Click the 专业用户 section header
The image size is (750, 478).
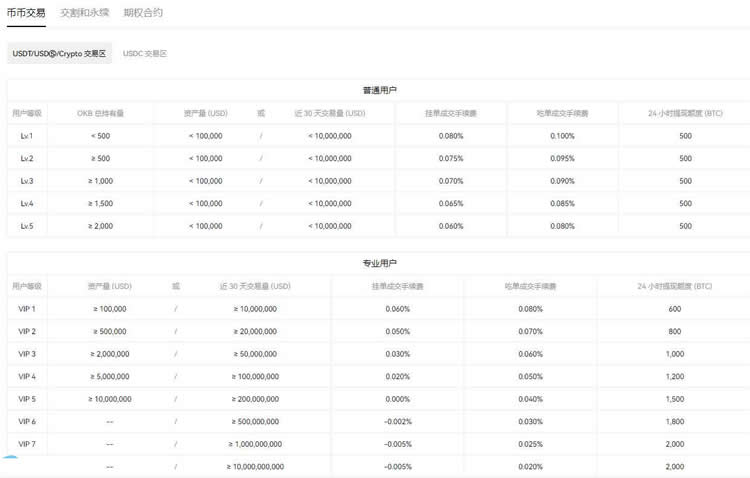click(x=379, y=263)
